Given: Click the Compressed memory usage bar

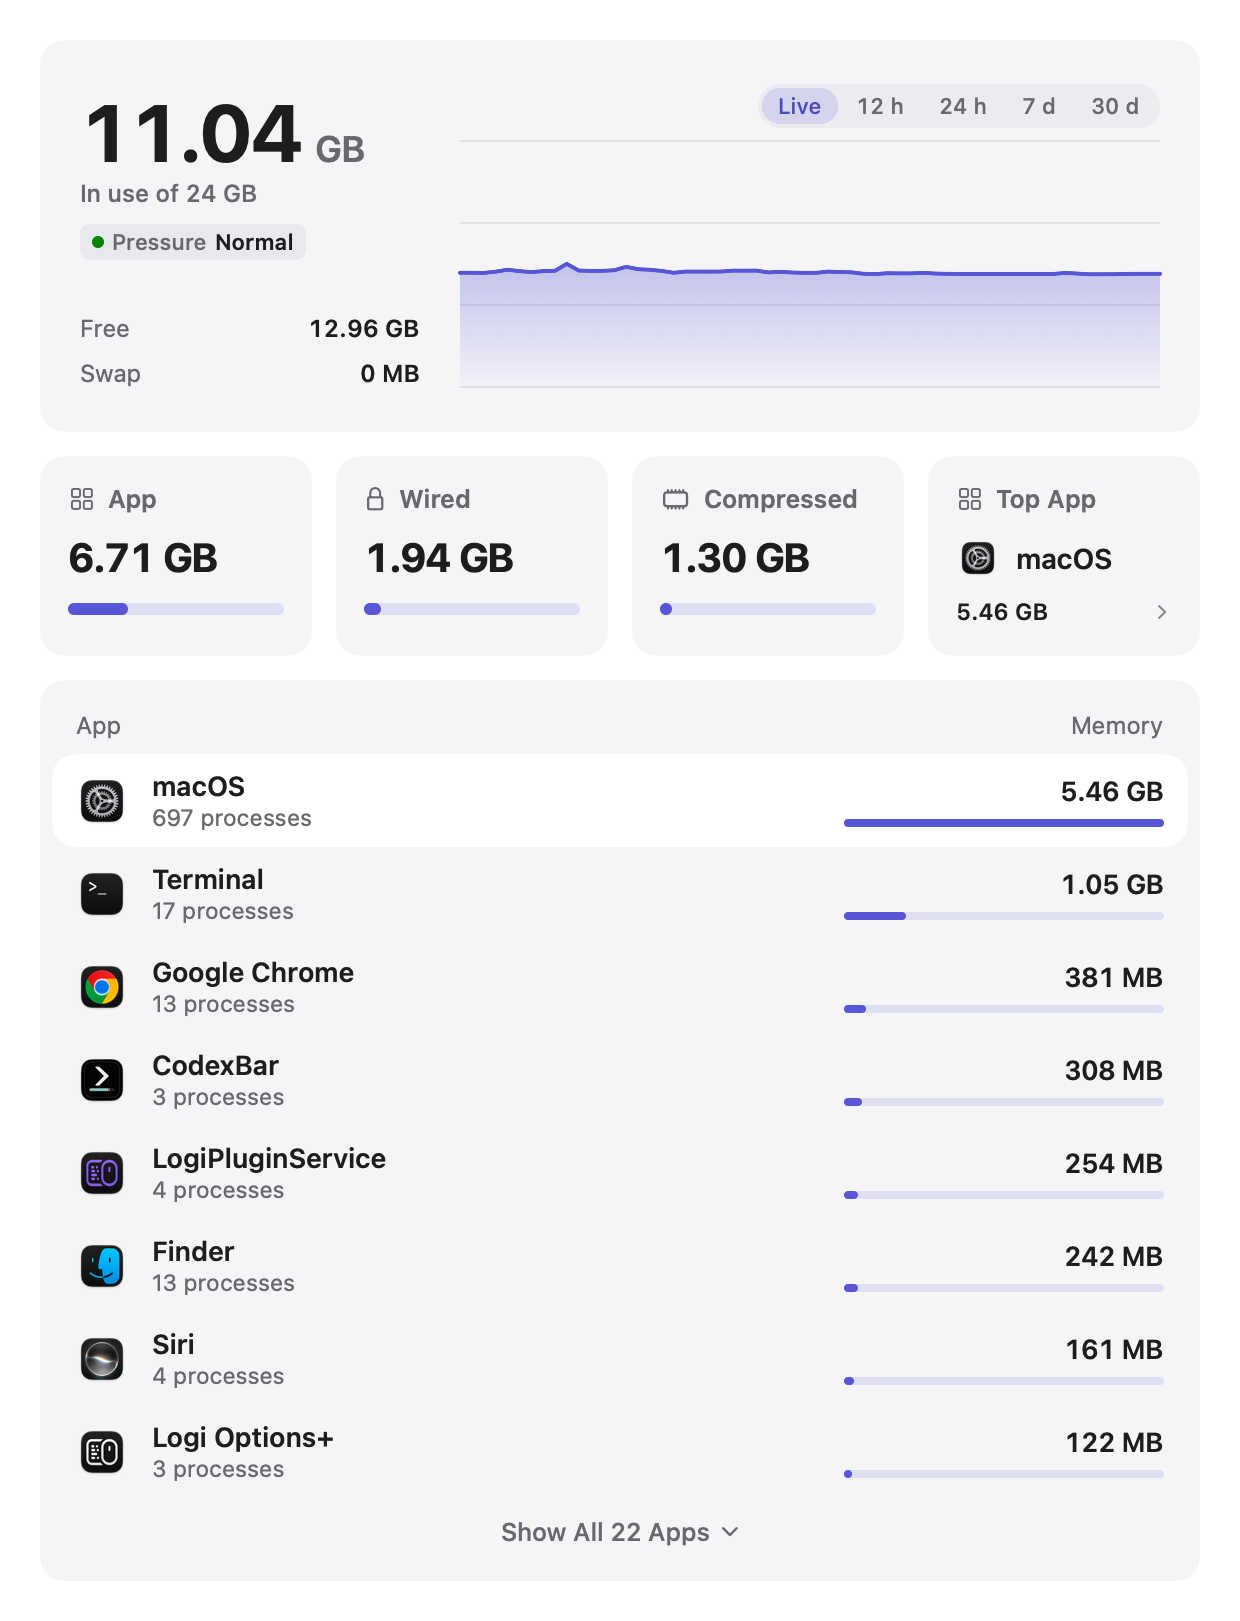Looking at the screenshot, I should click(768, 609).
